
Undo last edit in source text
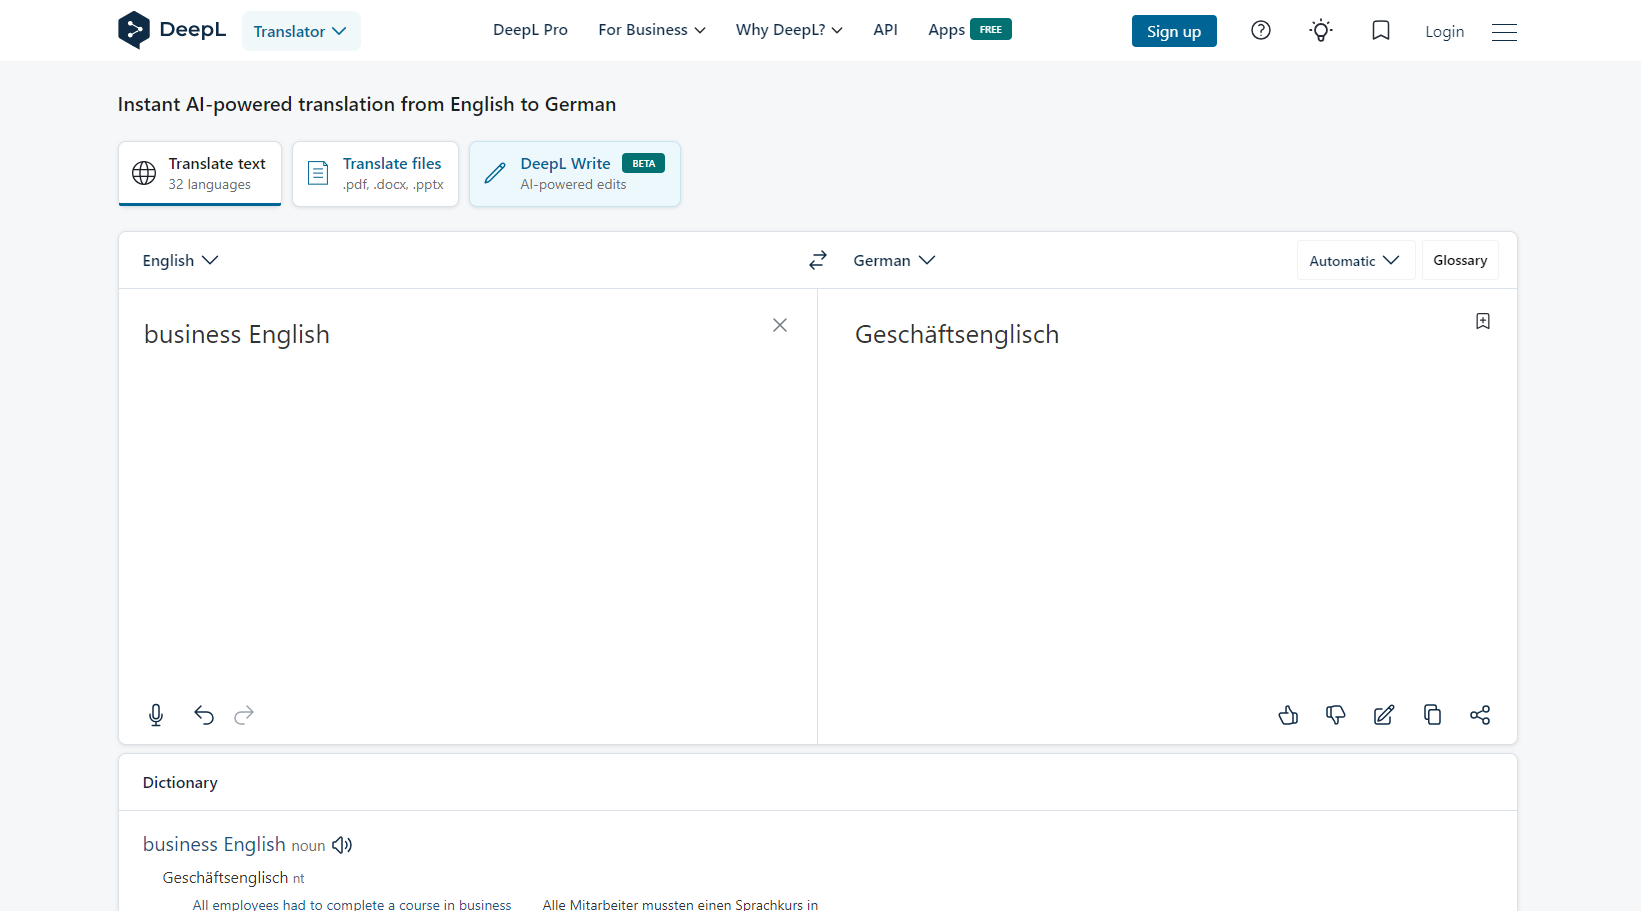click(204, 715)
